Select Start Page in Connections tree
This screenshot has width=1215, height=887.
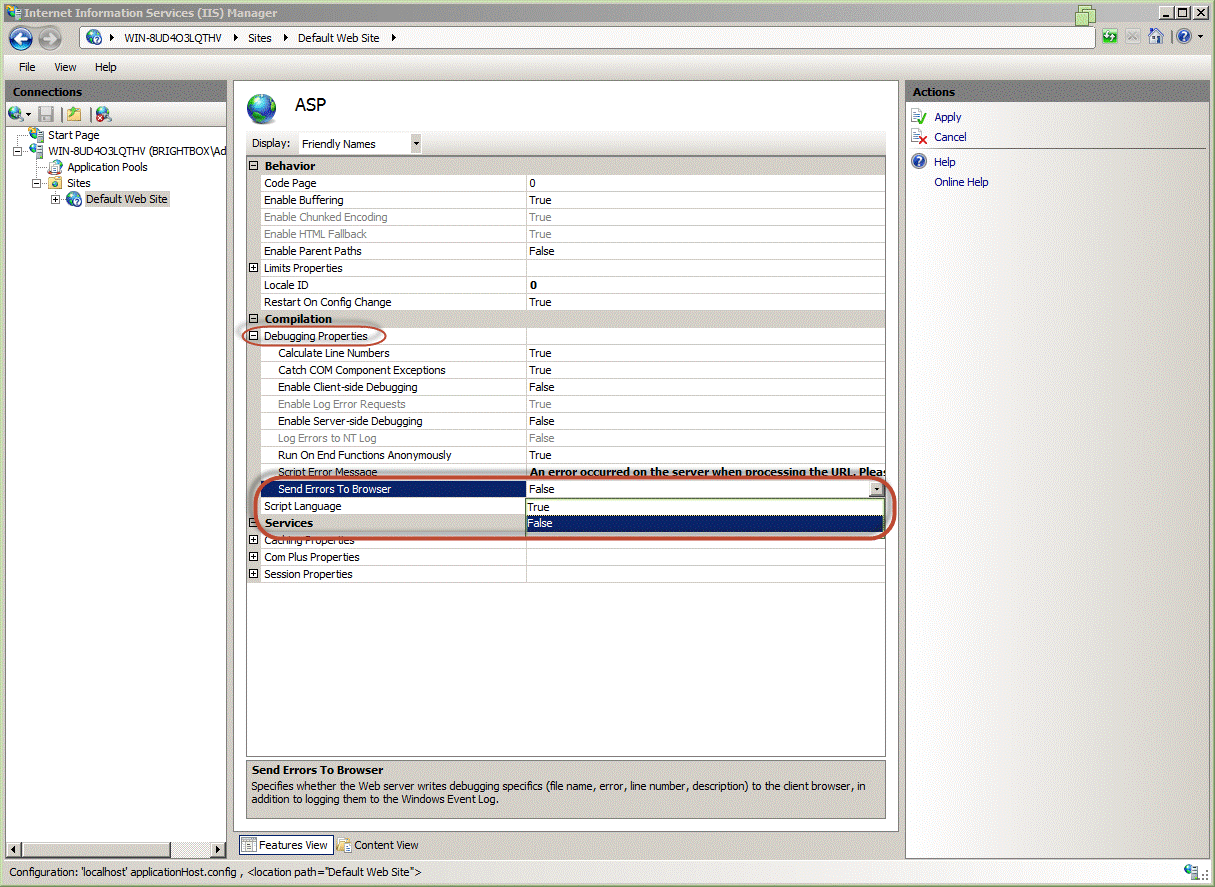pos(74,135)
